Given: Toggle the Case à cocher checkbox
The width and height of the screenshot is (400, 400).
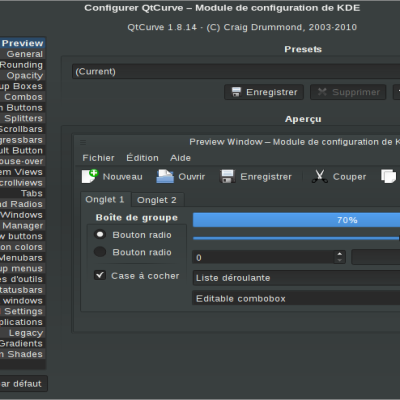Looking at the screenshot, I should 100,275.
